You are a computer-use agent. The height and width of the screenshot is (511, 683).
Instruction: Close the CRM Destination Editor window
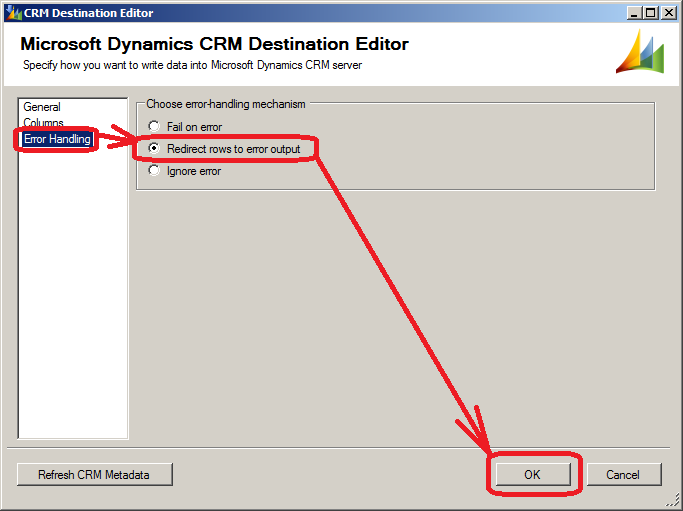tap(668, 13)
